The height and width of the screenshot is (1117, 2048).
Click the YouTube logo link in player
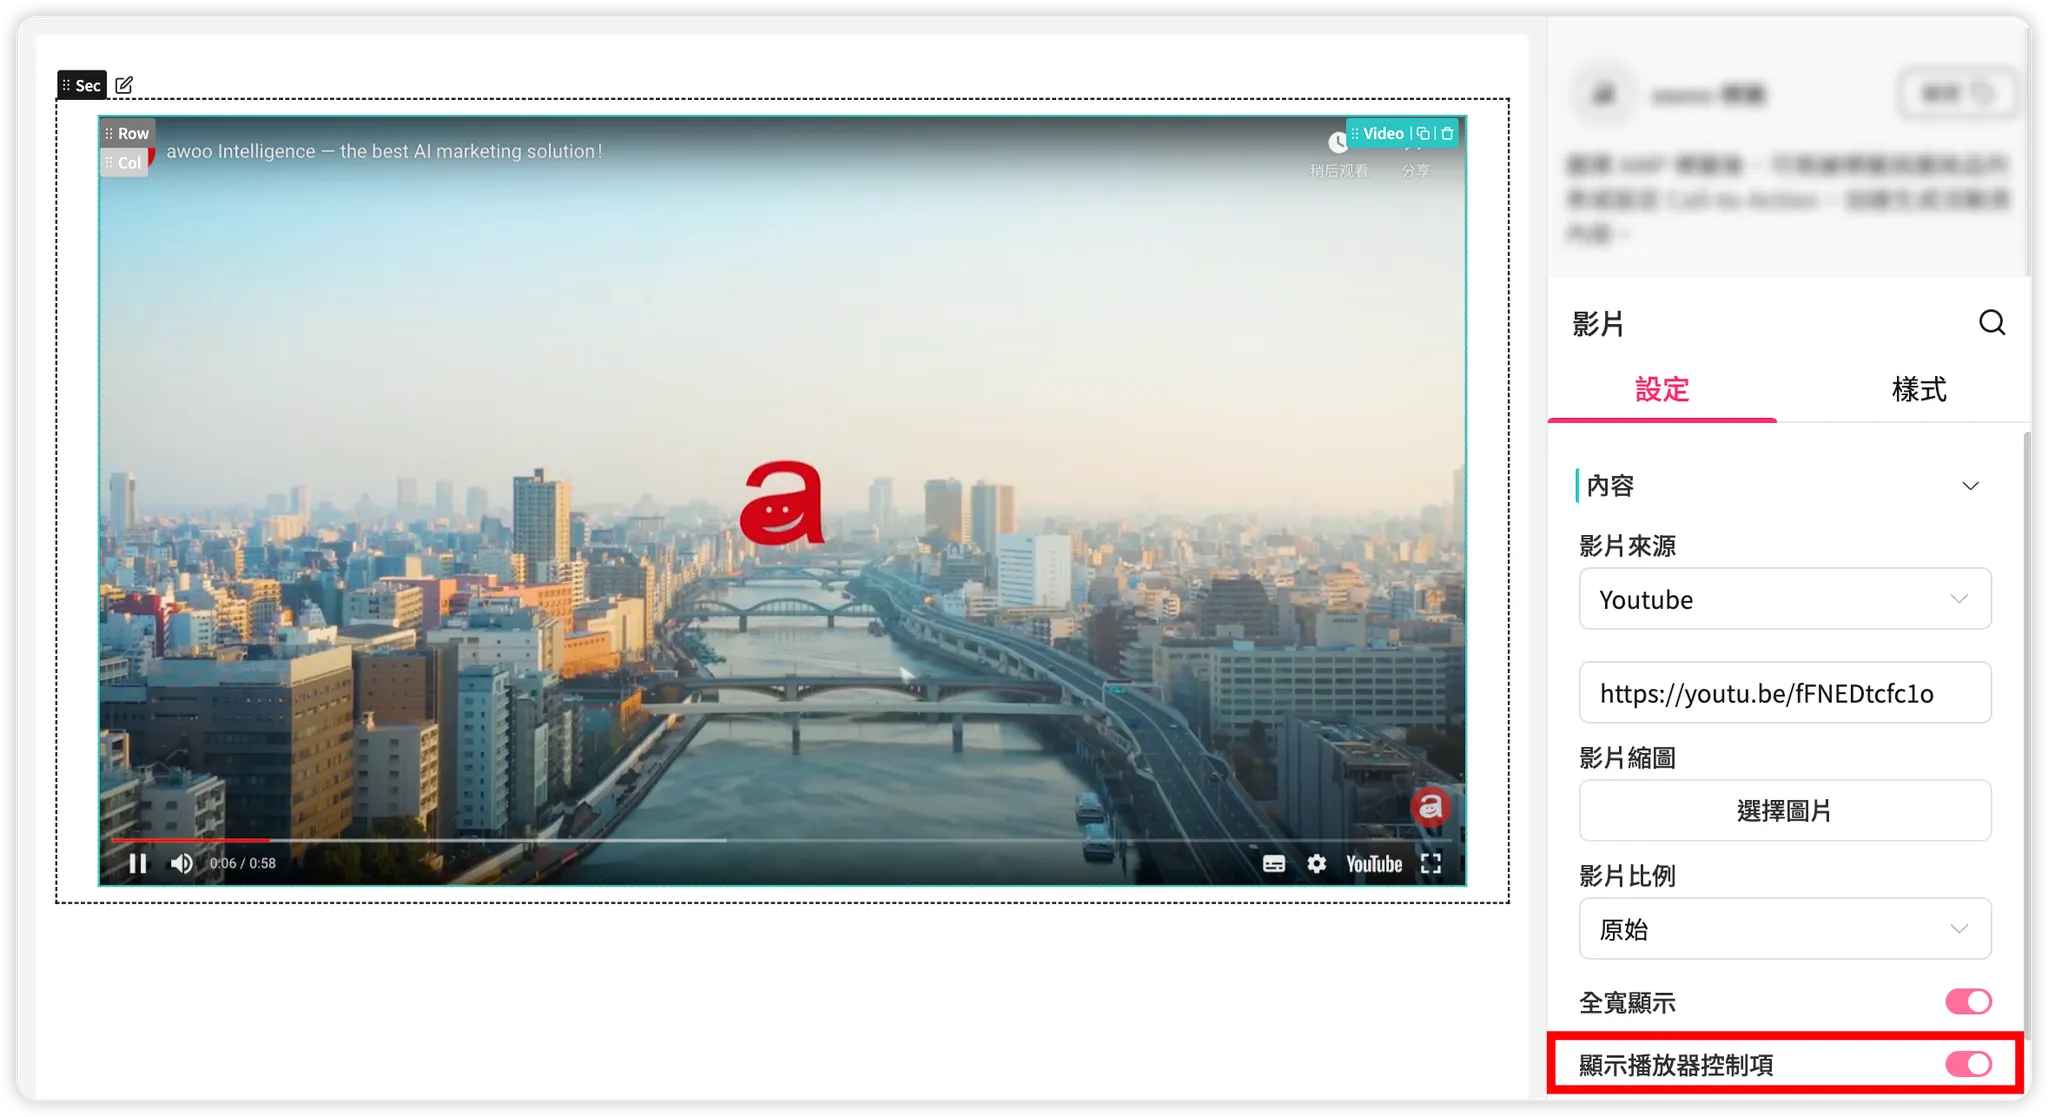point(1374,863)
